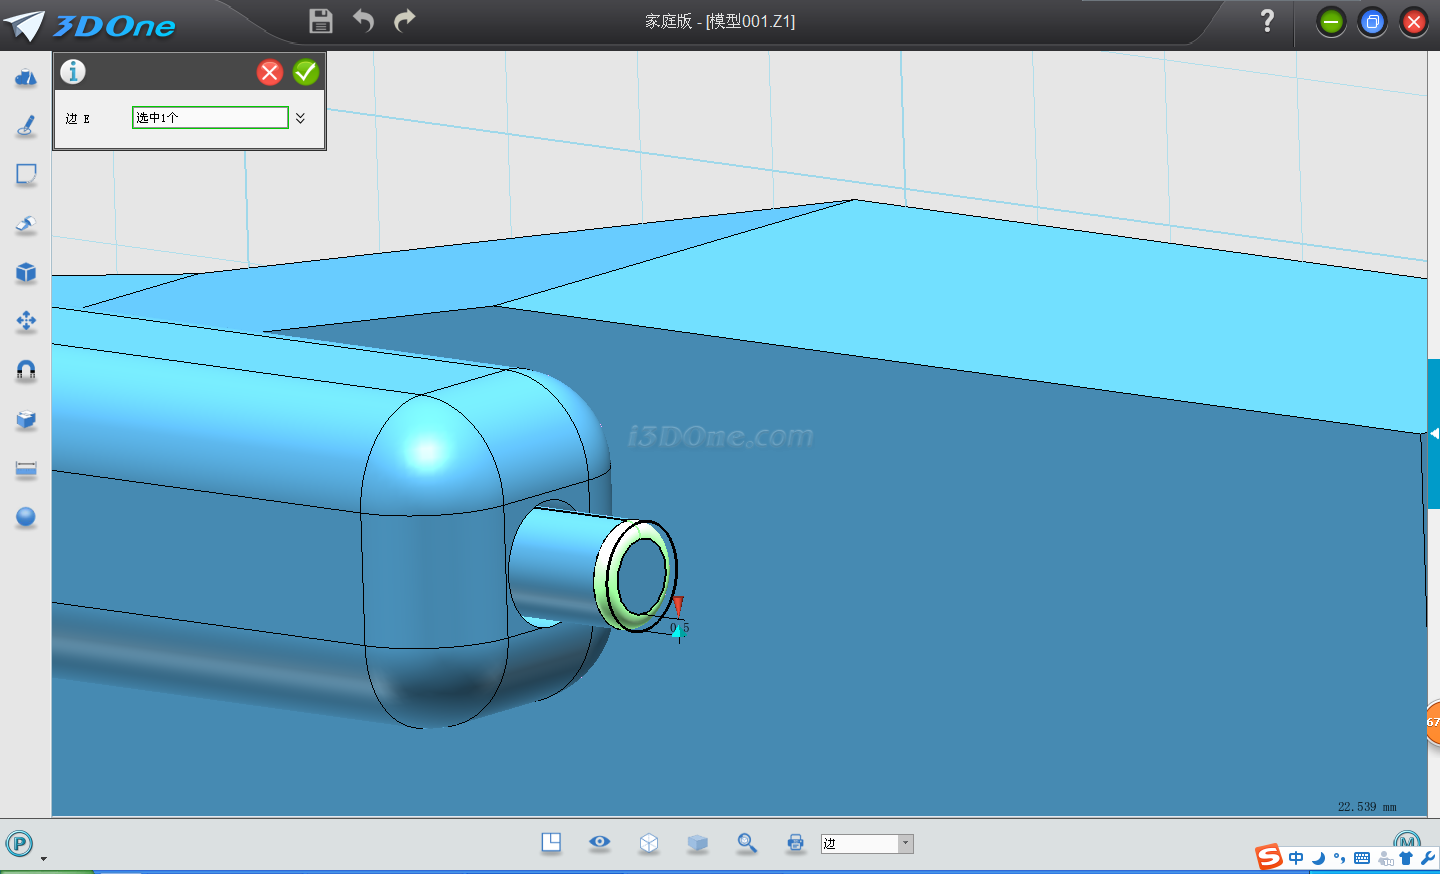Open the basic entities shapes tool

click(26, 77)
